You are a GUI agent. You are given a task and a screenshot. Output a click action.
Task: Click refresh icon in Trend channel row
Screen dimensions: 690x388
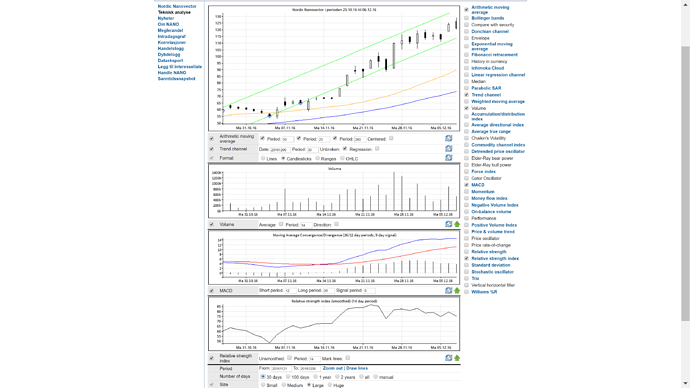pyautogui.click(x=448, y=148)
